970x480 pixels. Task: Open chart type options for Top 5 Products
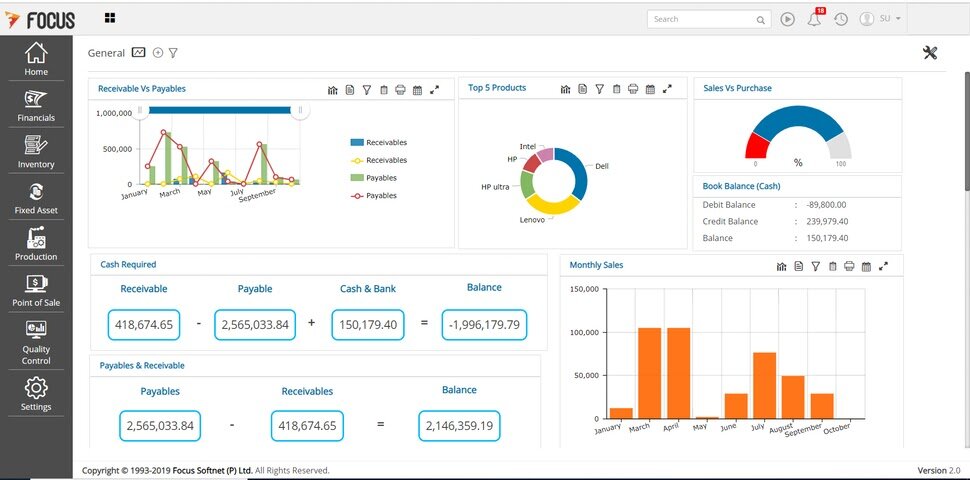click(565, 90)
